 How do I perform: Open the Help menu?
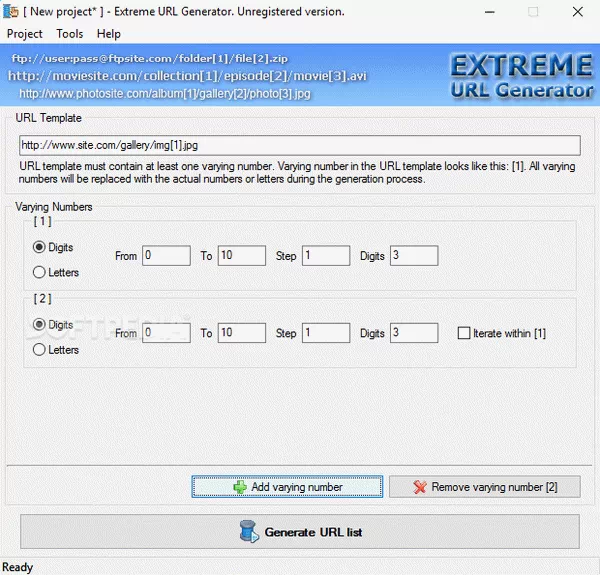tap(109, 34)
